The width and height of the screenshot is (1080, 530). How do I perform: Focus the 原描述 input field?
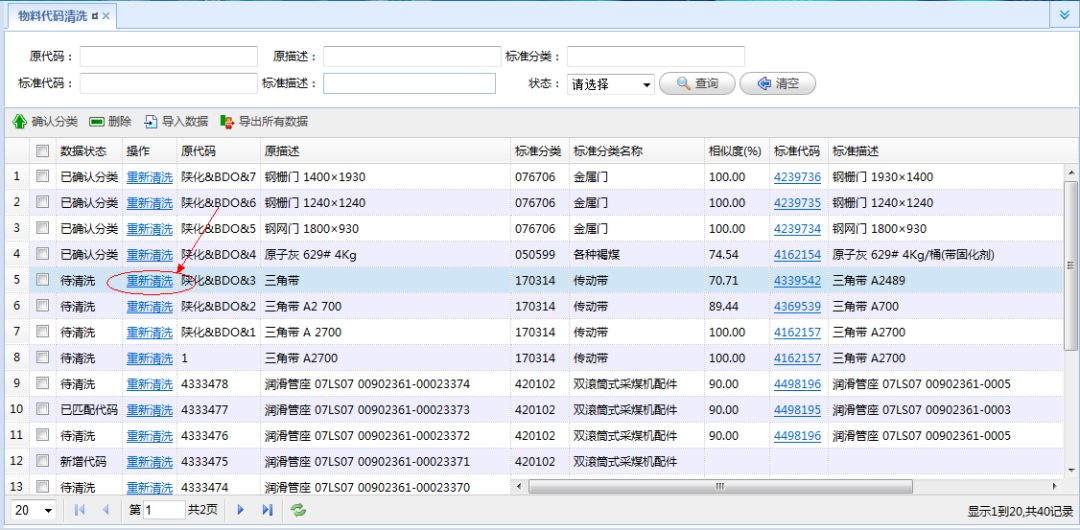coord(412,57)
